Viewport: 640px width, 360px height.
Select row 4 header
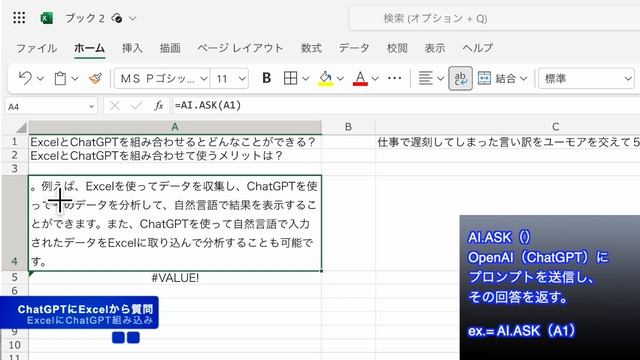click(x=15, y=223)
